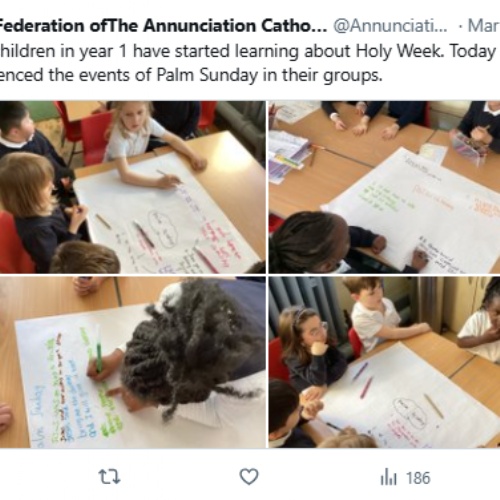
Task: Click the cloud bubble drawn on top-left poster
Action: (163, 228)
